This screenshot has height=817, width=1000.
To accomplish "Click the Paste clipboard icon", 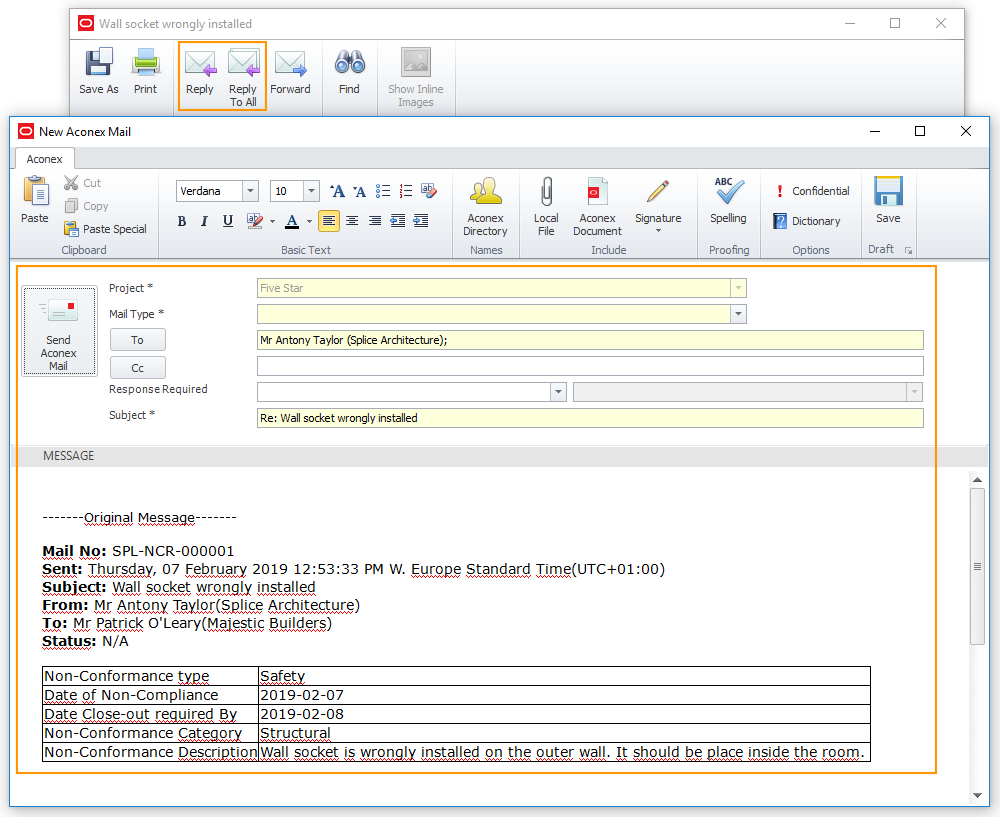I will (35, 191).
